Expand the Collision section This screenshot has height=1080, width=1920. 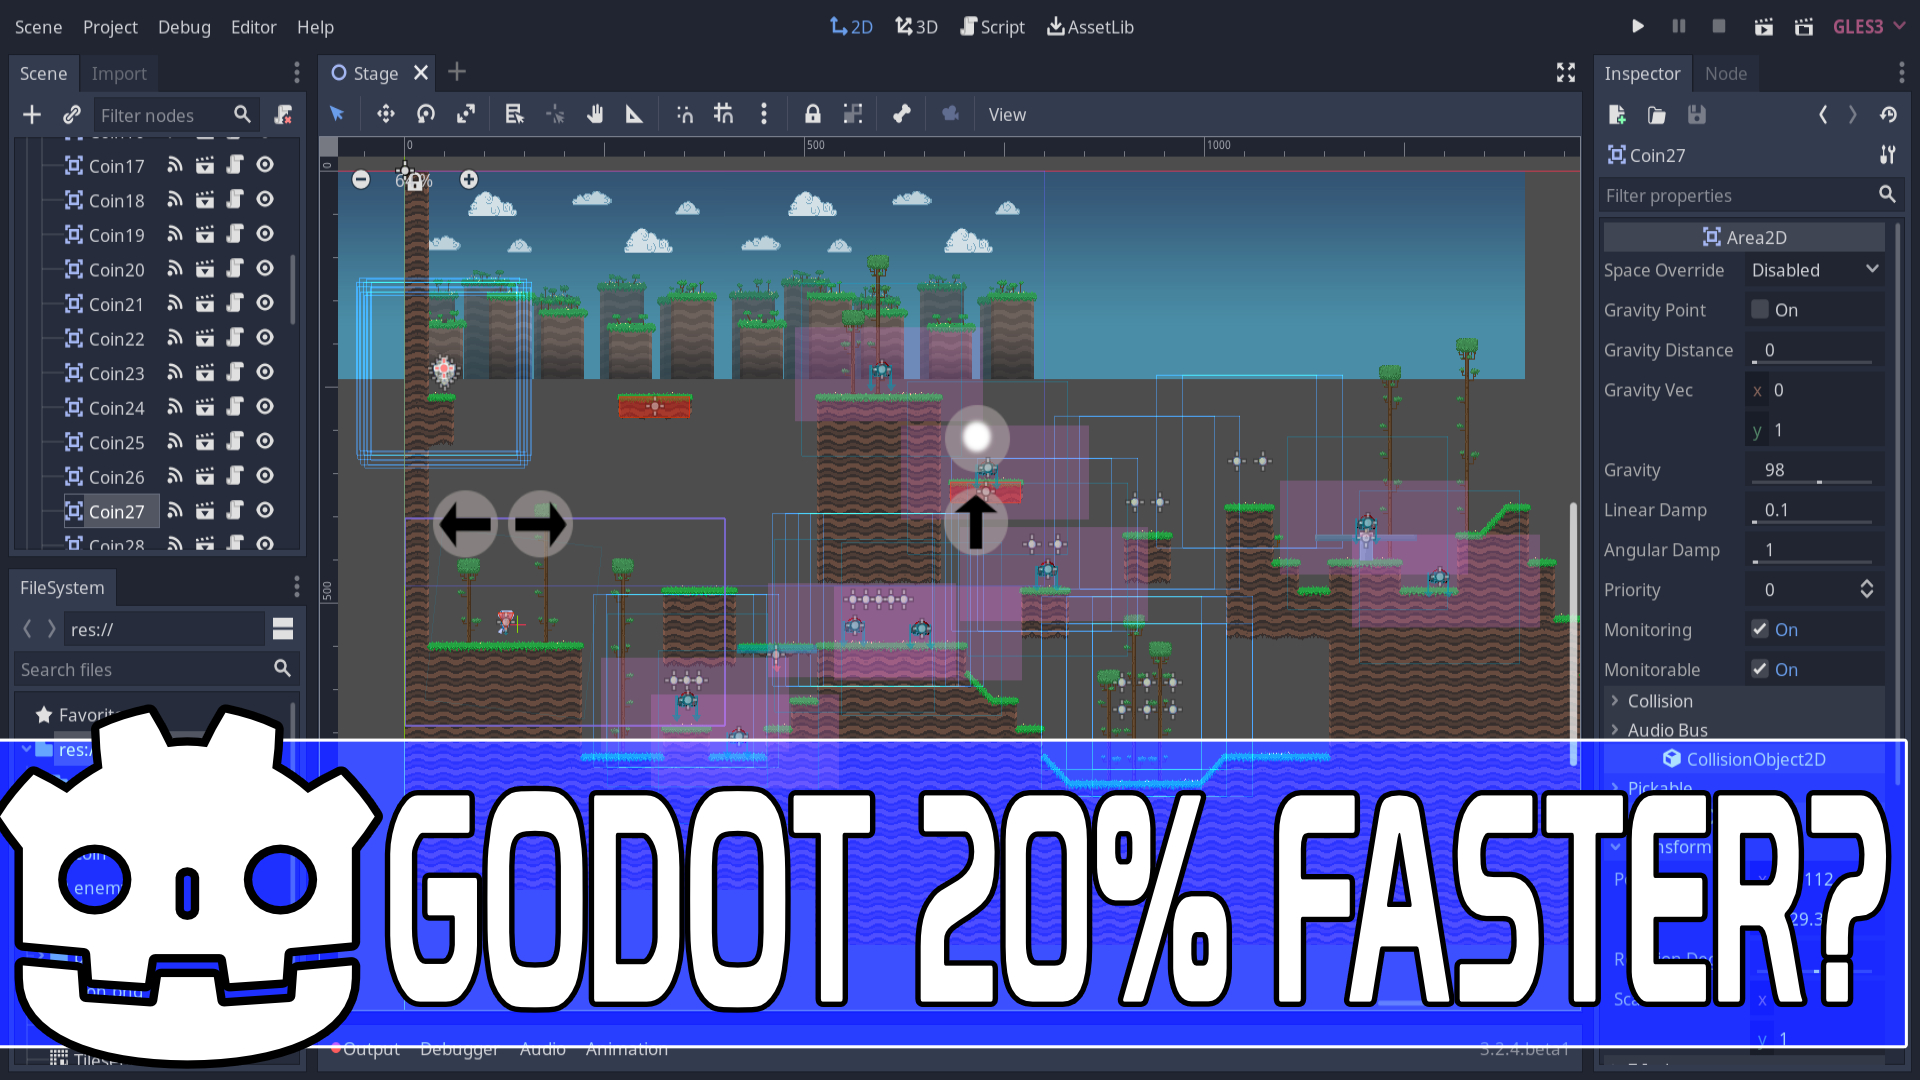point(1658,700)
